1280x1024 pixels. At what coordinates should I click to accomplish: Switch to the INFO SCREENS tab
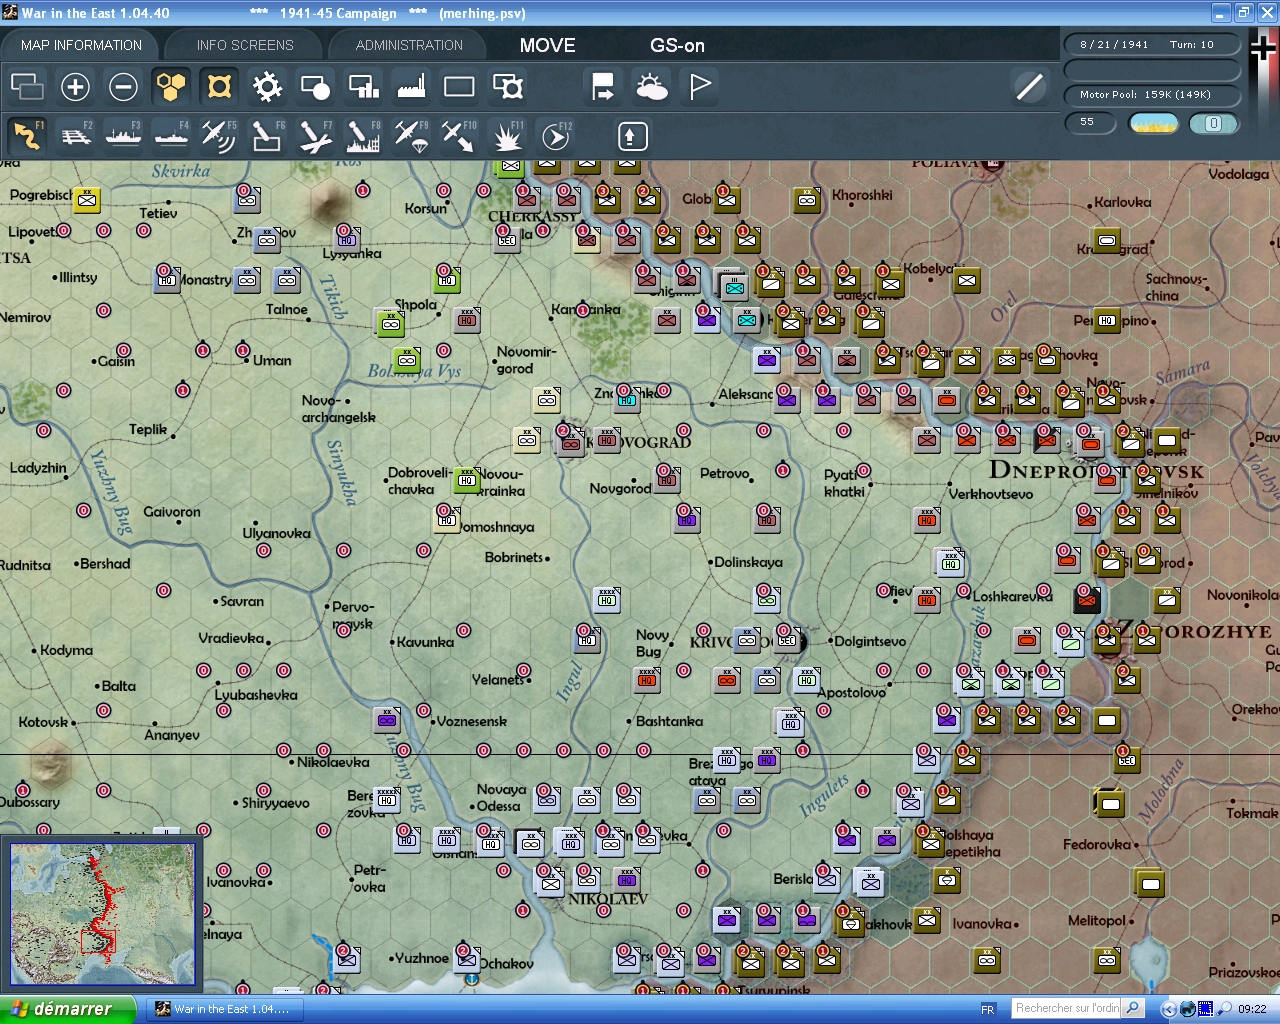click(245, 45)
